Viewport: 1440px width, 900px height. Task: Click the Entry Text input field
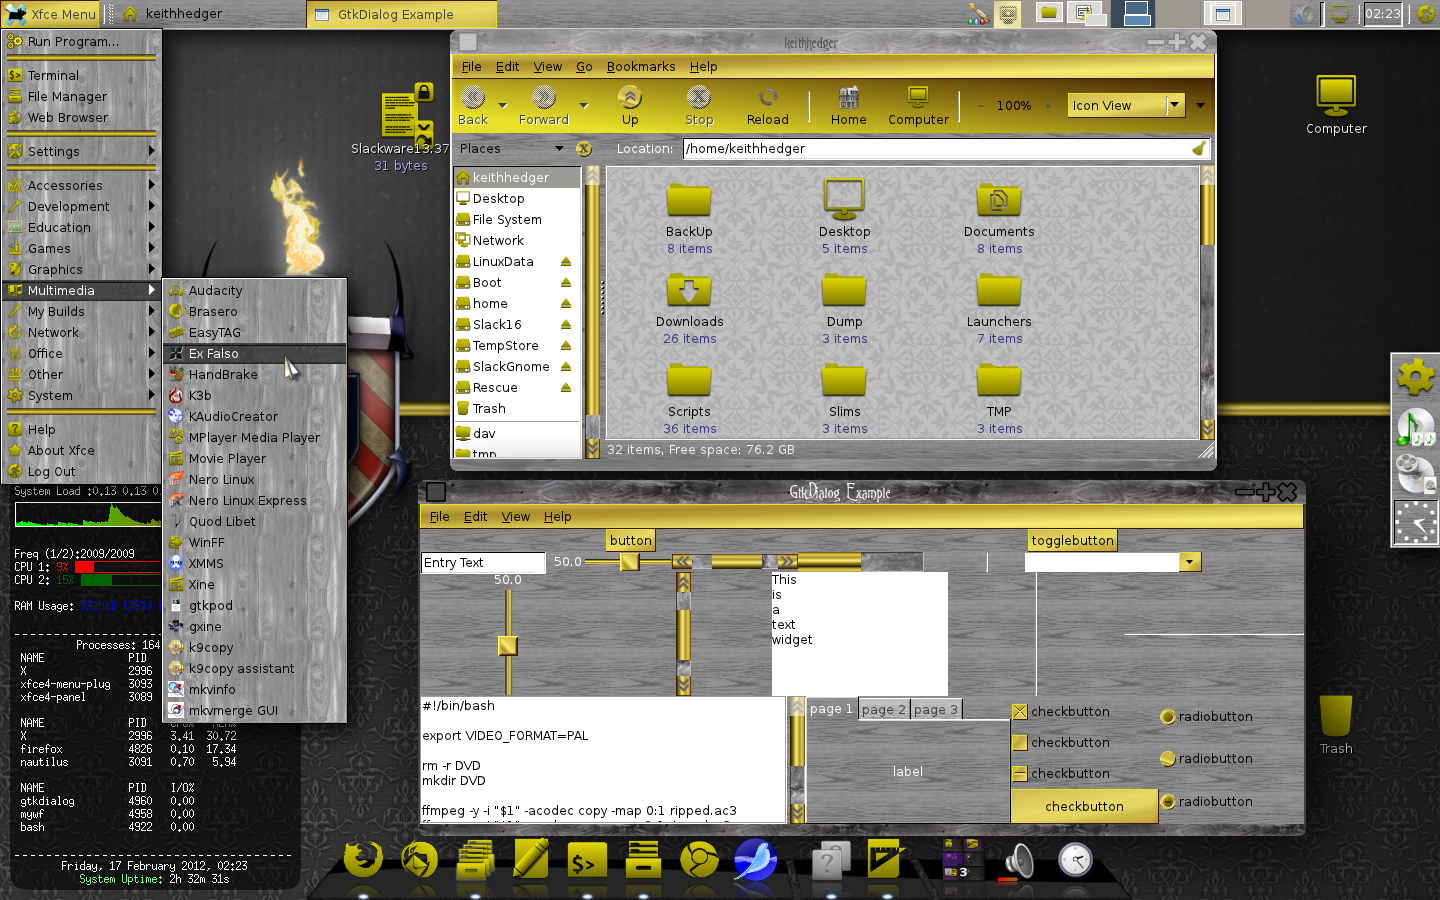483,563
